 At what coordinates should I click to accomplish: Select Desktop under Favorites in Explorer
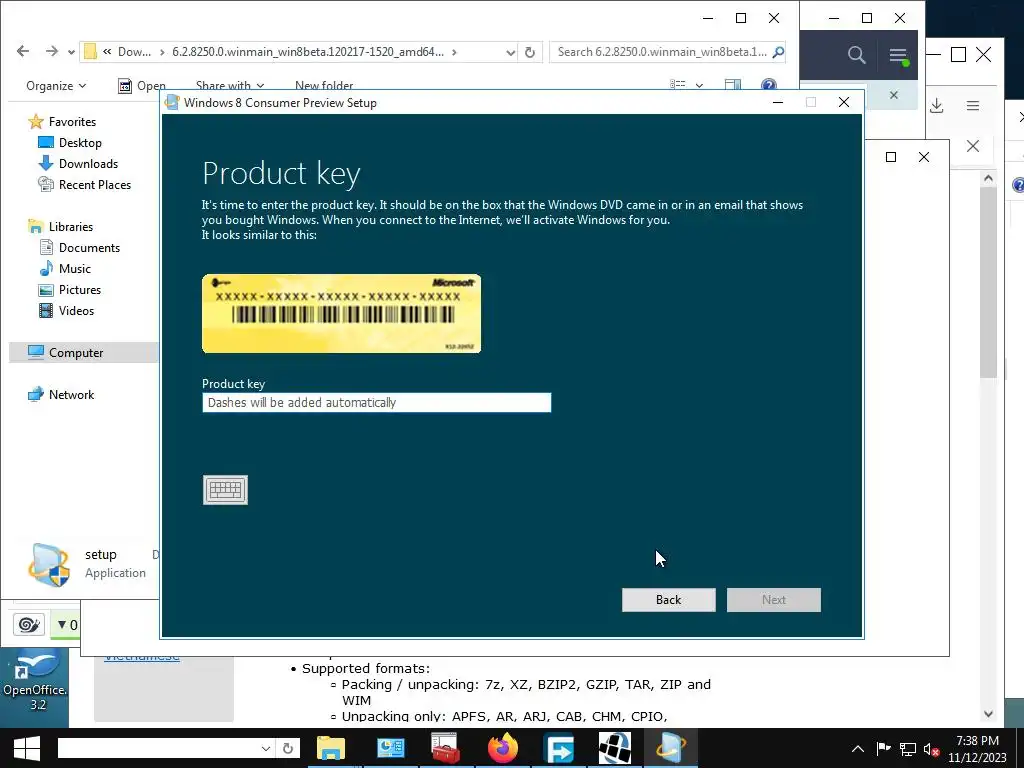coord(80,142)
